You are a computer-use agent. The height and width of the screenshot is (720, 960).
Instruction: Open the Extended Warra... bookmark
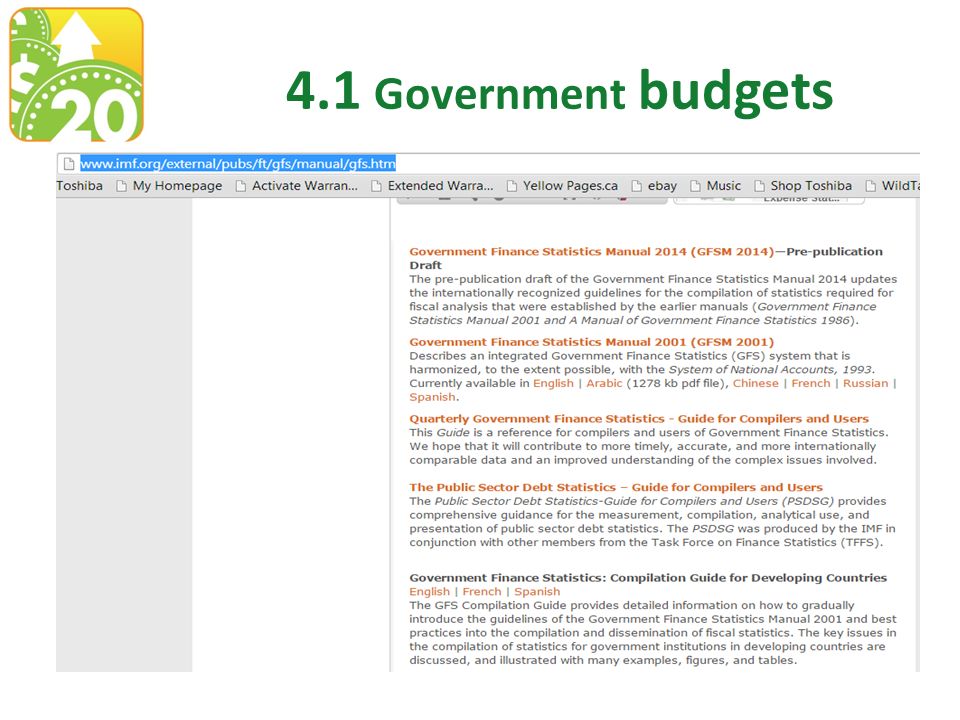(440, 186)
